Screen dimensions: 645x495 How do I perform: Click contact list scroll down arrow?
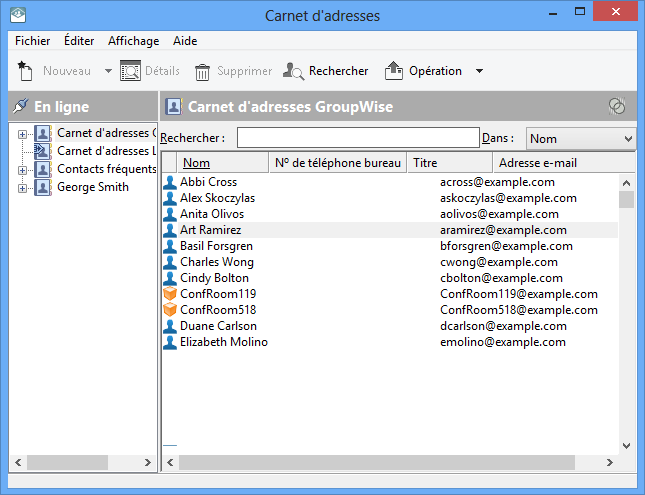626,446
